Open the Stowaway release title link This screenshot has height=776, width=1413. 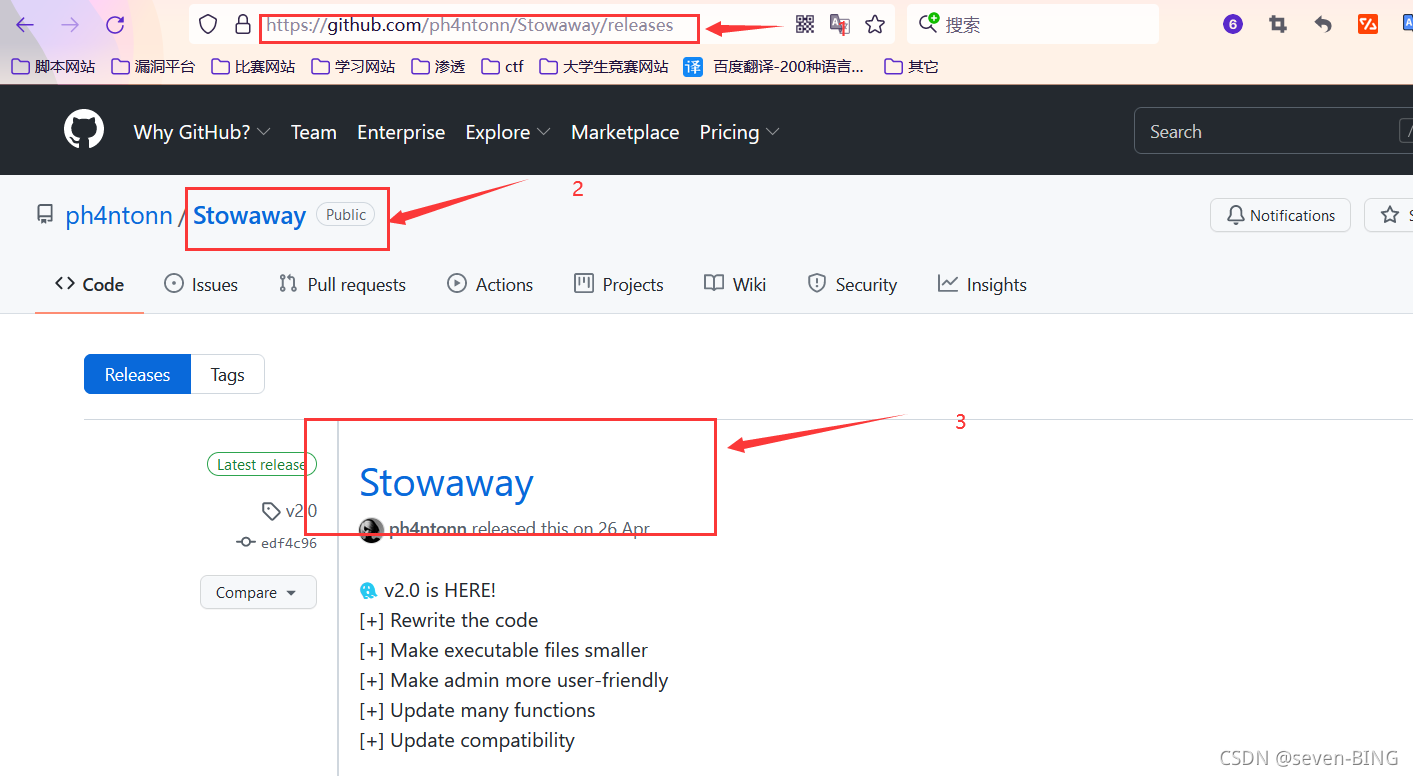[446, 482]
